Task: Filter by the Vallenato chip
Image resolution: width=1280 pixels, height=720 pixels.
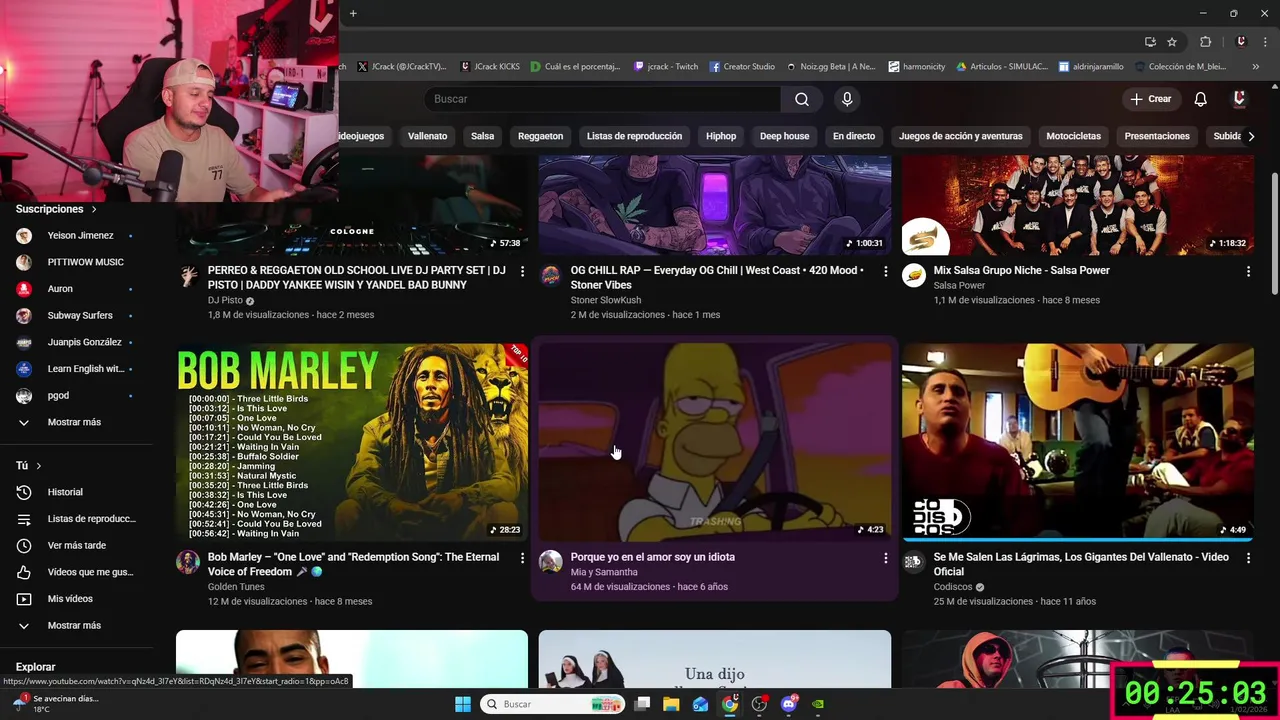Action: [427, 136]
